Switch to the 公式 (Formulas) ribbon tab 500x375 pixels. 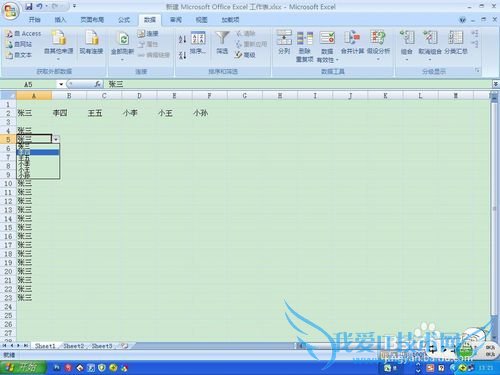point(124,20)
